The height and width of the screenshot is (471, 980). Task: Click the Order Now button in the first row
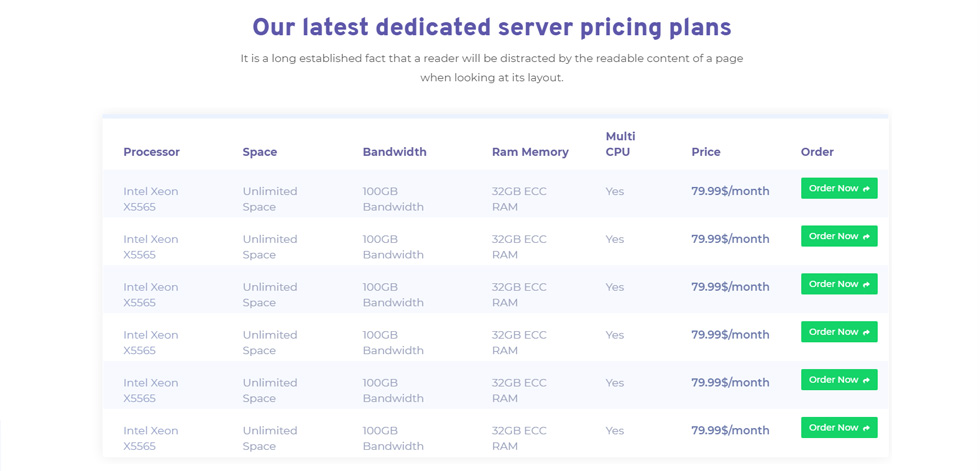pos(839,188)
